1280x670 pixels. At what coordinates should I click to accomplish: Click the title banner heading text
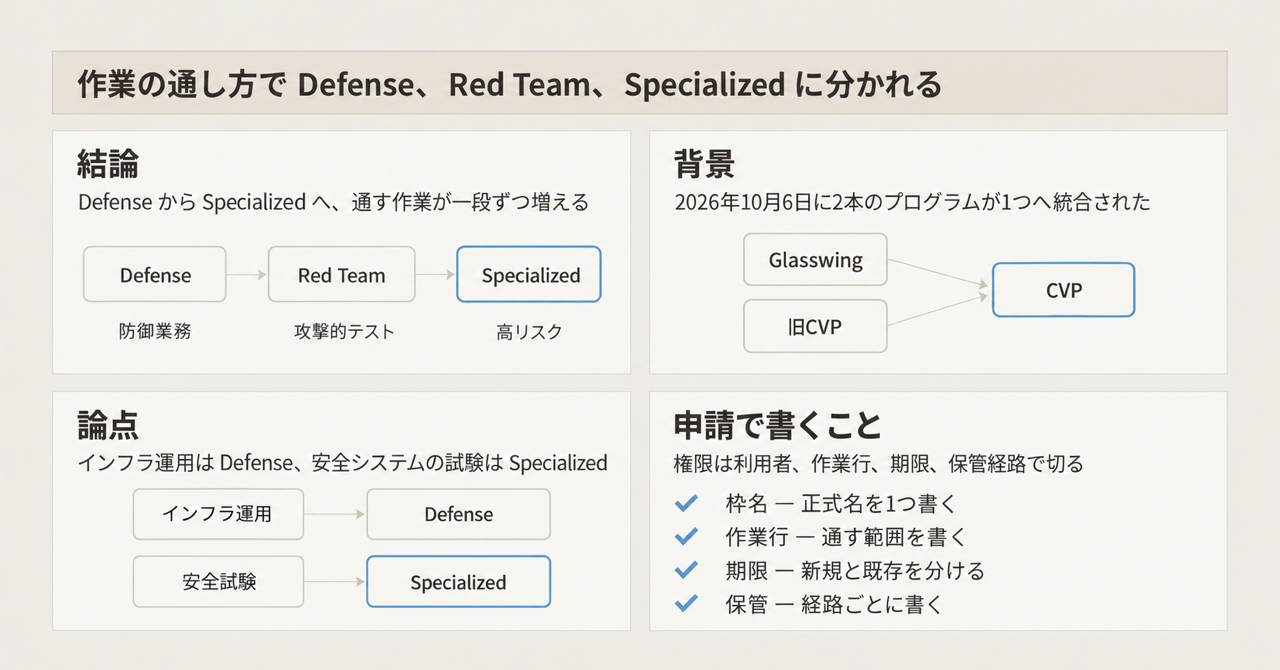pos(509,85)
